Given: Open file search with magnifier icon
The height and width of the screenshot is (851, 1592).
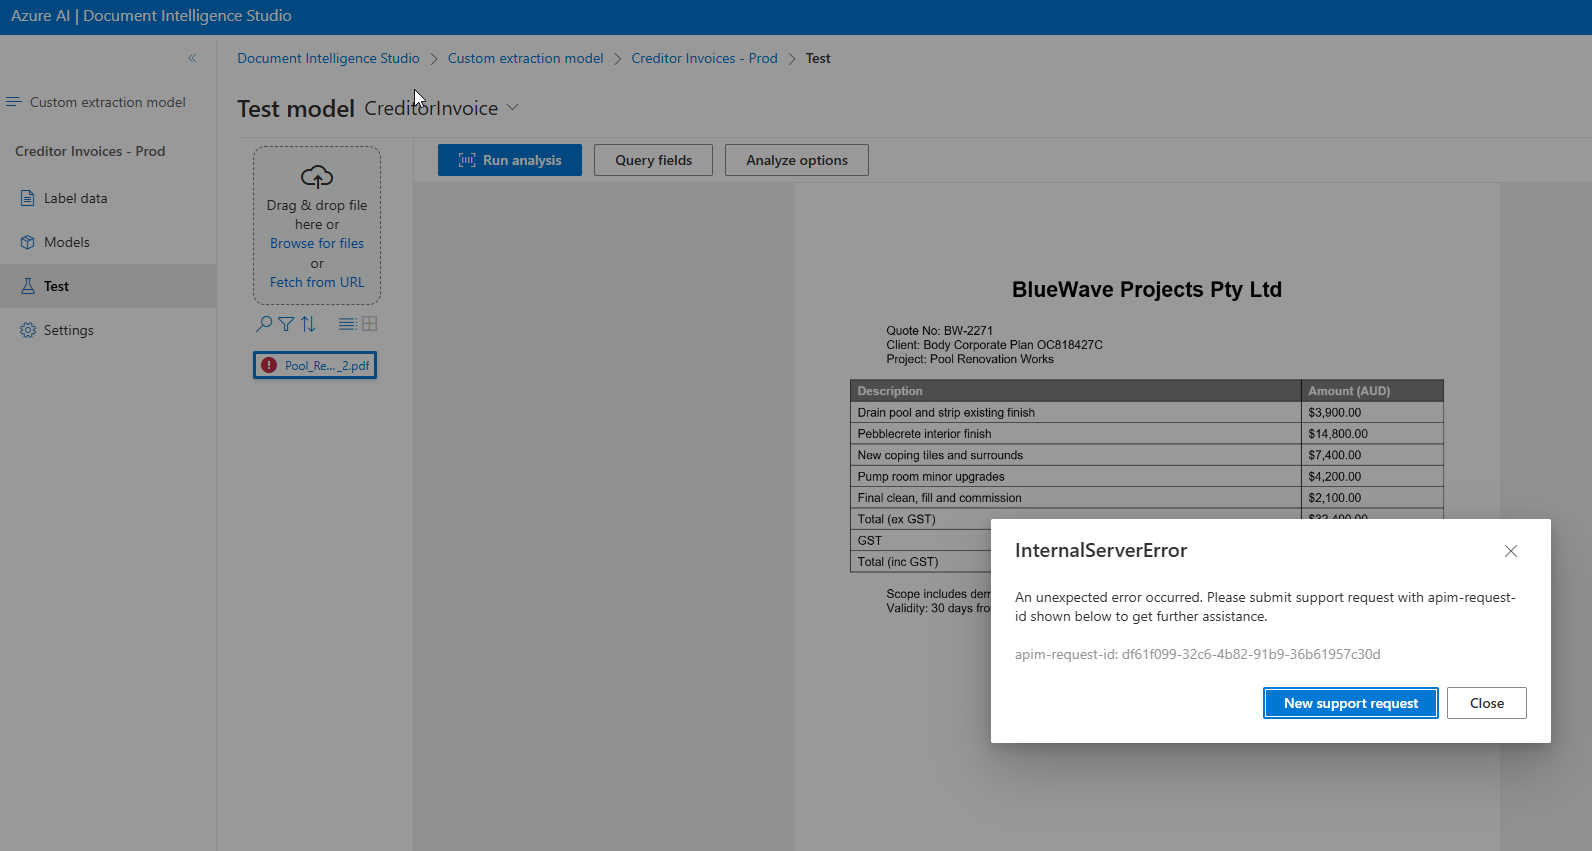Looking at the screenshot, I should tap(264, 324).
